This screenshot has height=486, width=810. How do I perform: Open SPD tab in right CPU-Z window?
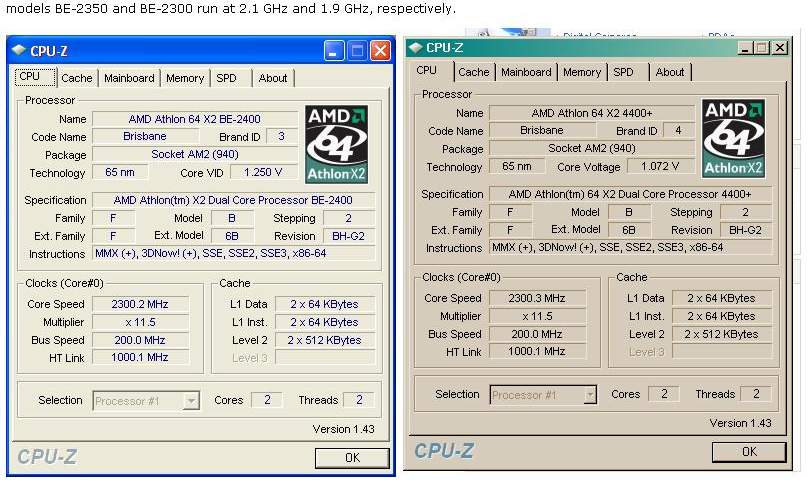(x=624, y=72)
